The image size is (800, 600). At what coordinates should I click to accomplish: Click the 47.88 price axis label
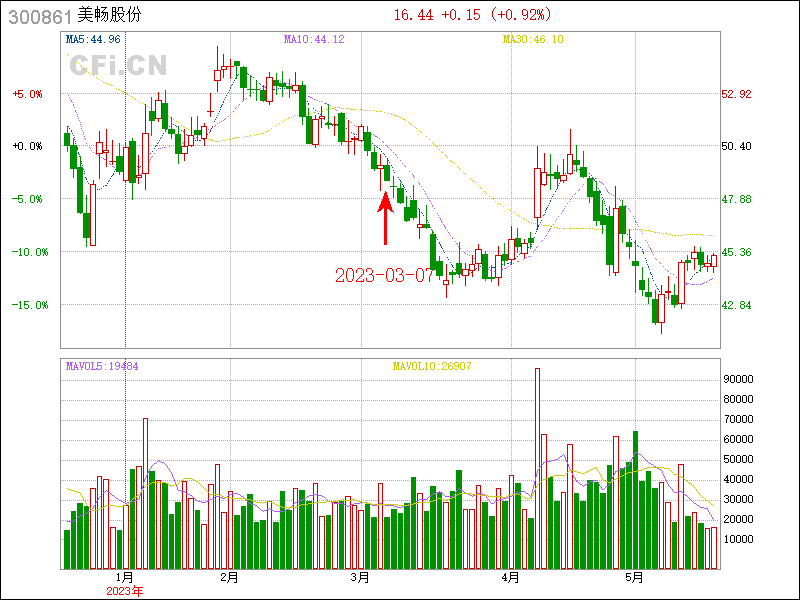737,199
